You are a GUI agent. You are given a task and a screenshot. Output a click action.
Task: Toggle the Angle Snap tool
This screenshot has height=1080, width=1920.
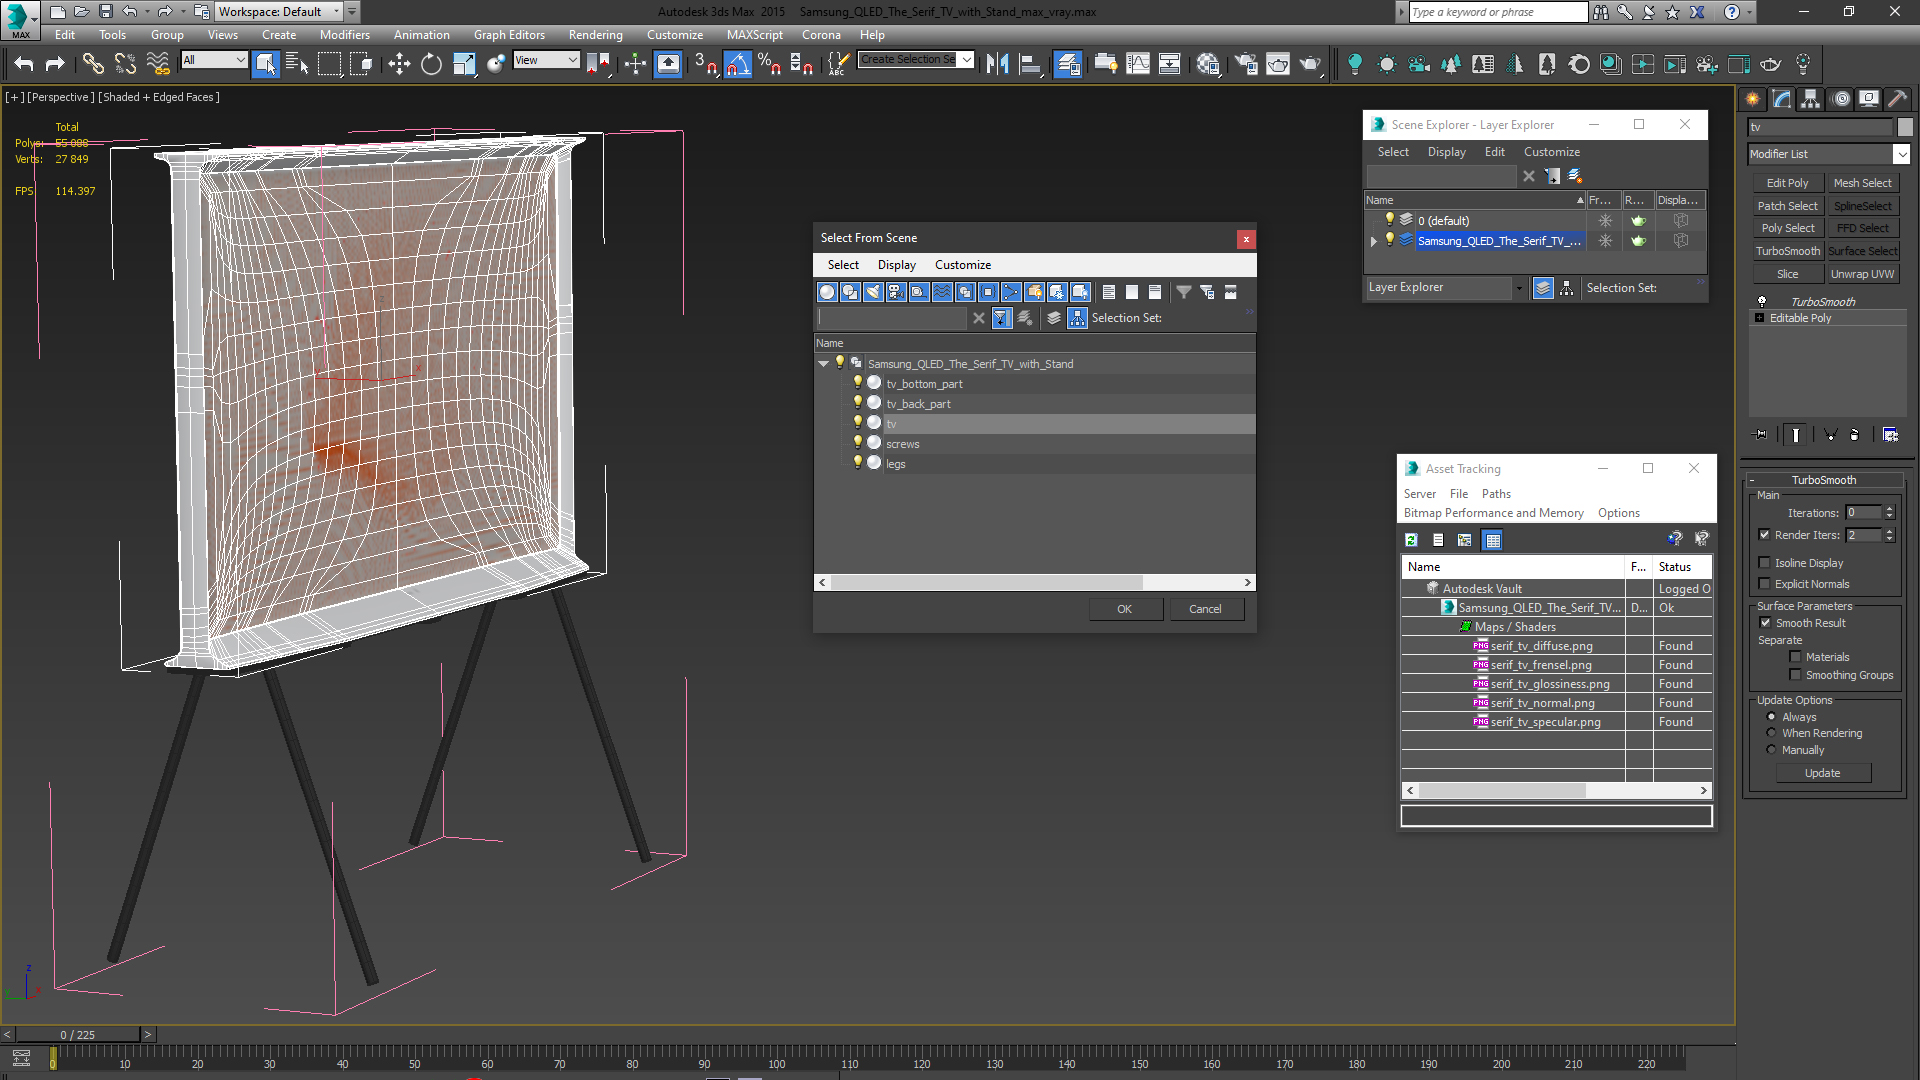737,65
